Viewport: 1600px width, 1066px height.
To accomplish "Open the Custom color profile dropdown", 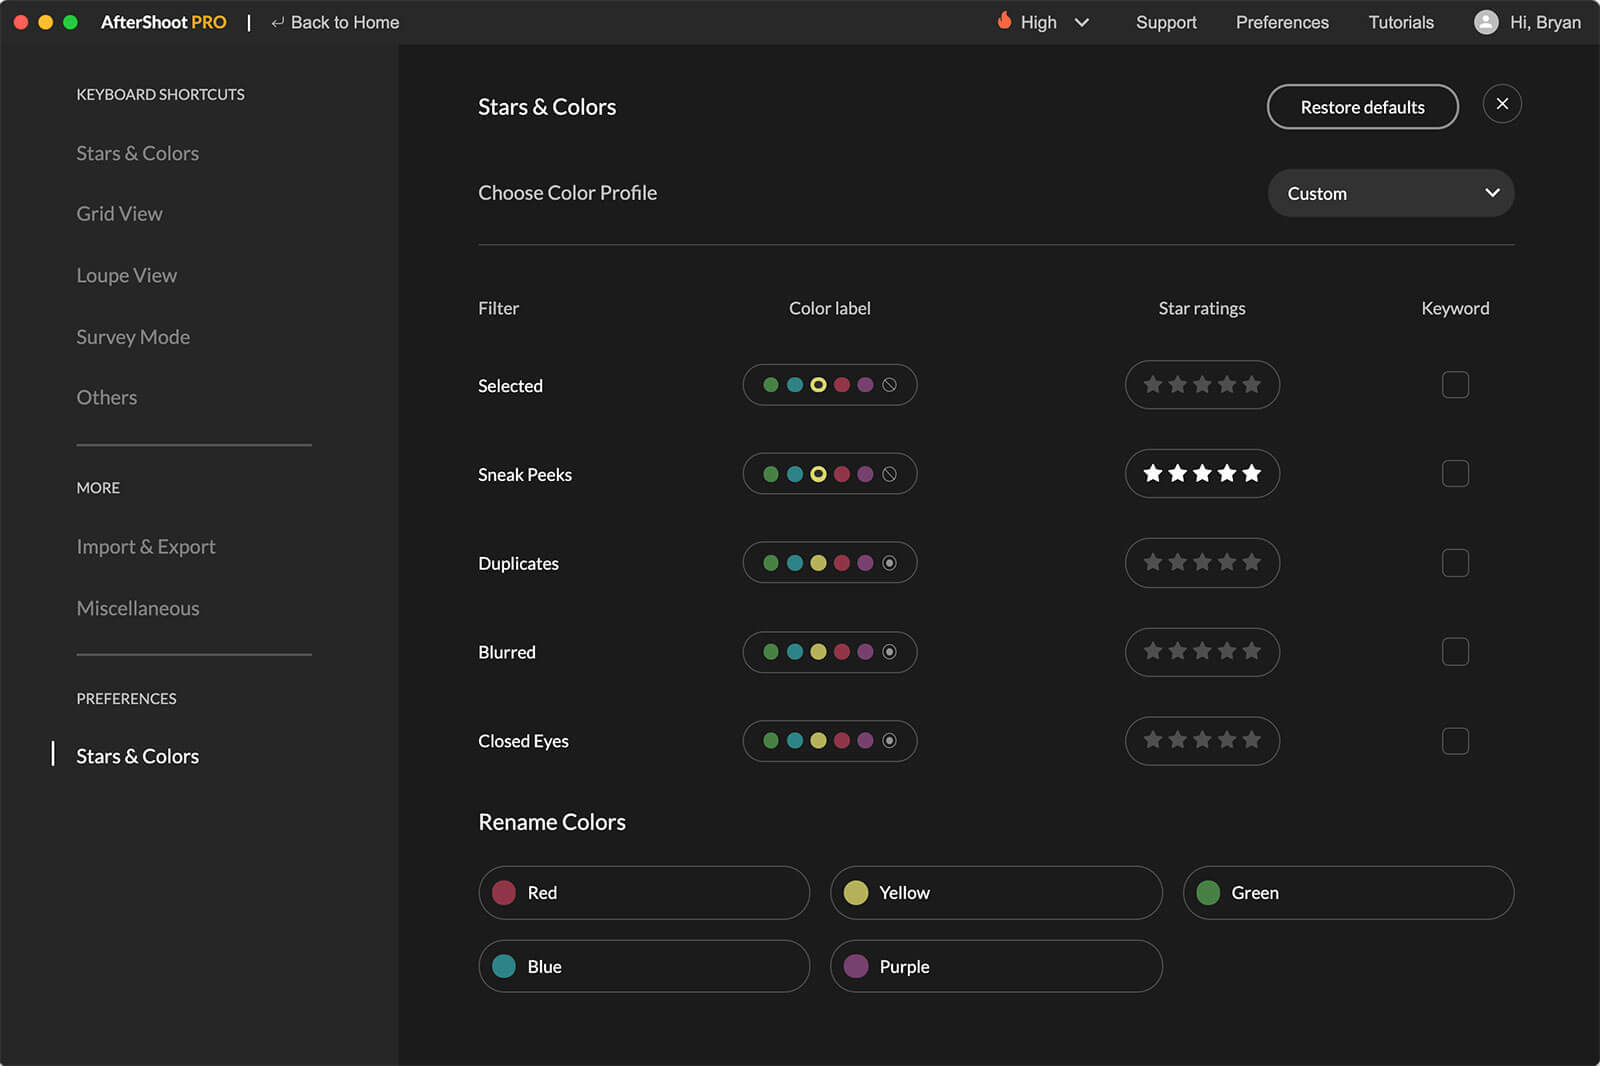I will coord(1390,193).
